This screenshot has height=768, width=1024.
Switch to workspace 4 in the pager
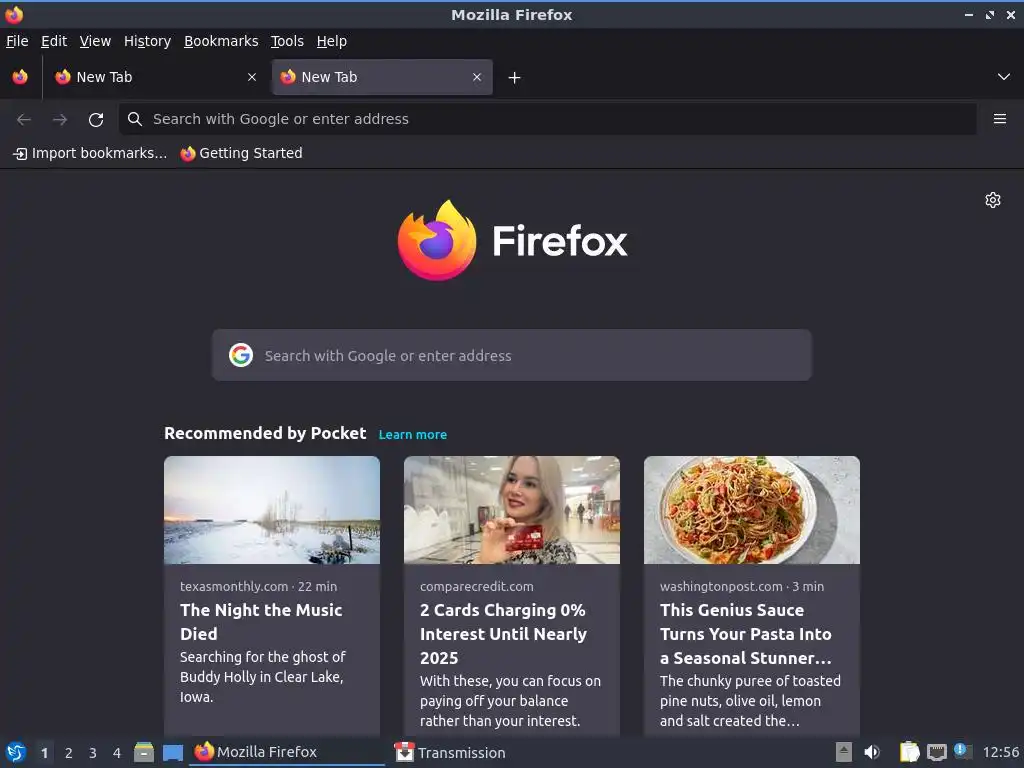117,753
